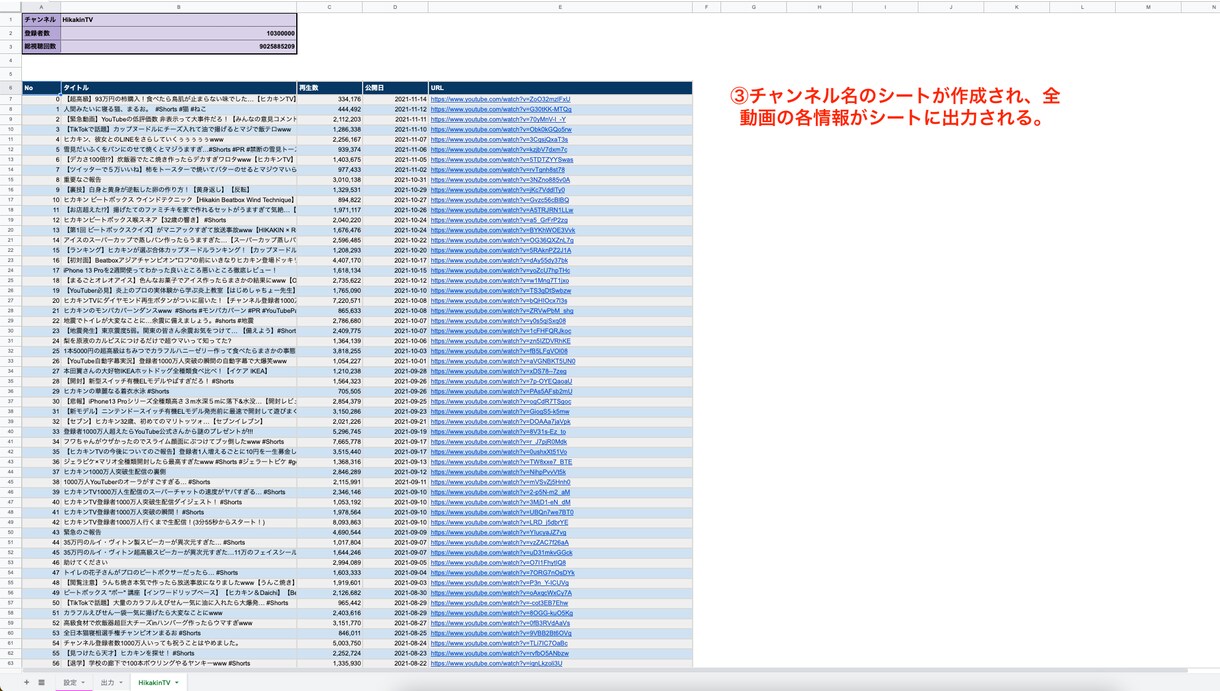Click subscriber count cell 10300000
Viewport: 1220px width, 691px height.
tap(178, 32)
